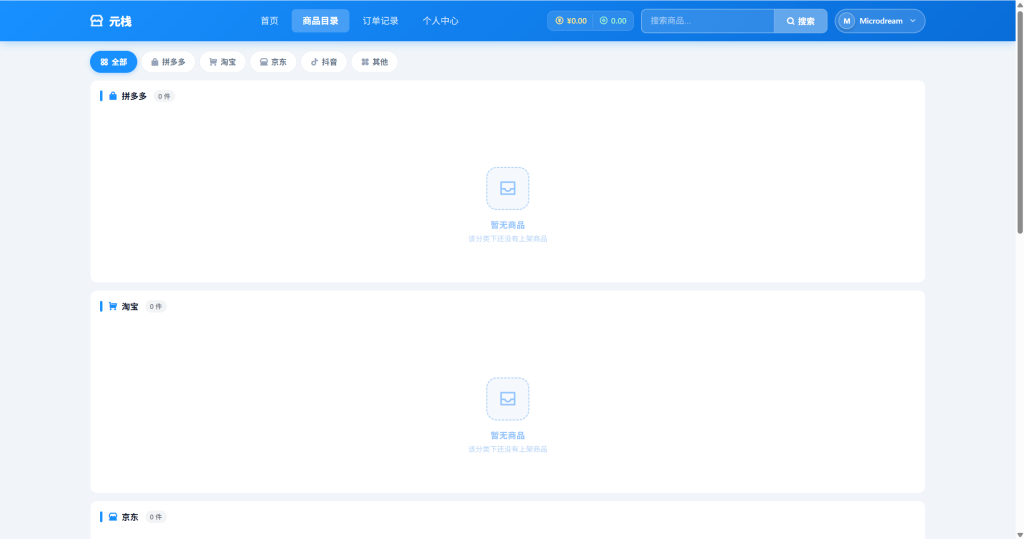The image size is (1024, 539).
Task: Filter by 拼多多 category pill
Action: tap(168, 62)
